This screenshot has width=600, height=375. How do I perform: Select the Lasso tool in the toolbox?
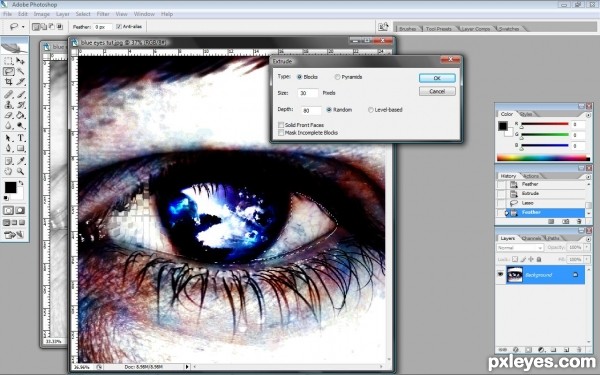tap(8, 71)
